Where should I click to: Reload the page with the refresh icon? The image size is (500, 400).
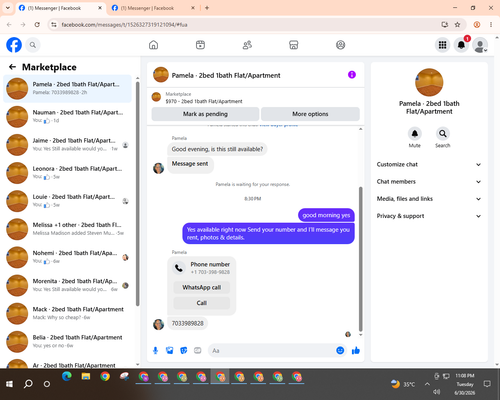pyautogui.click(x=37, y=25)
